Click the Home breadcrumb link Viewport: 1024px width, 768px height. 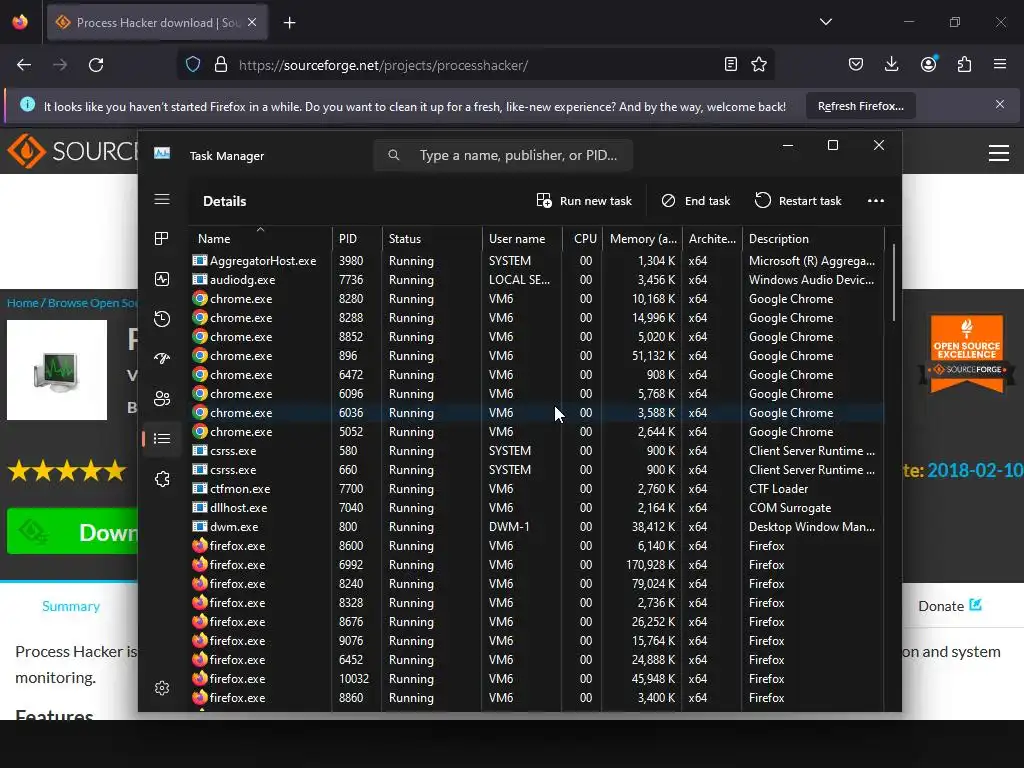[22, 302]
